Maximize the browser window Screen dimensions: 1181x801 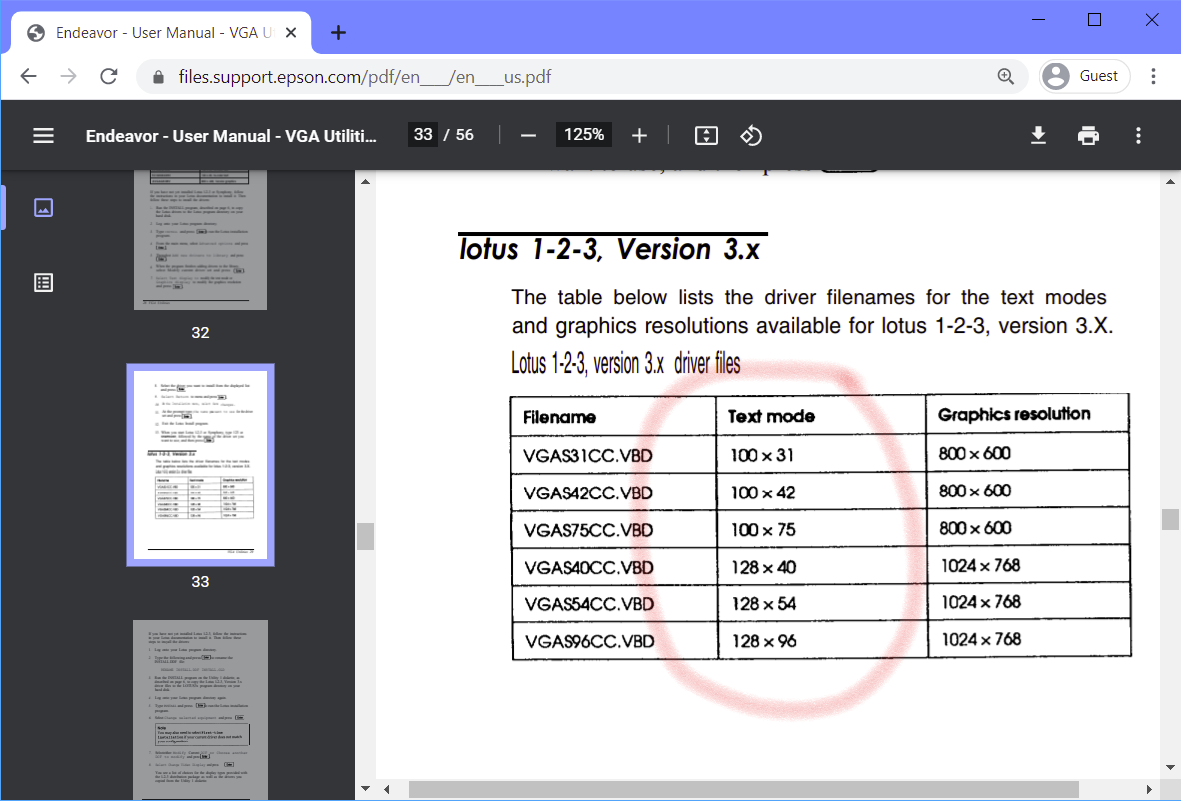pyautogui.click(x=1095, y=20)
